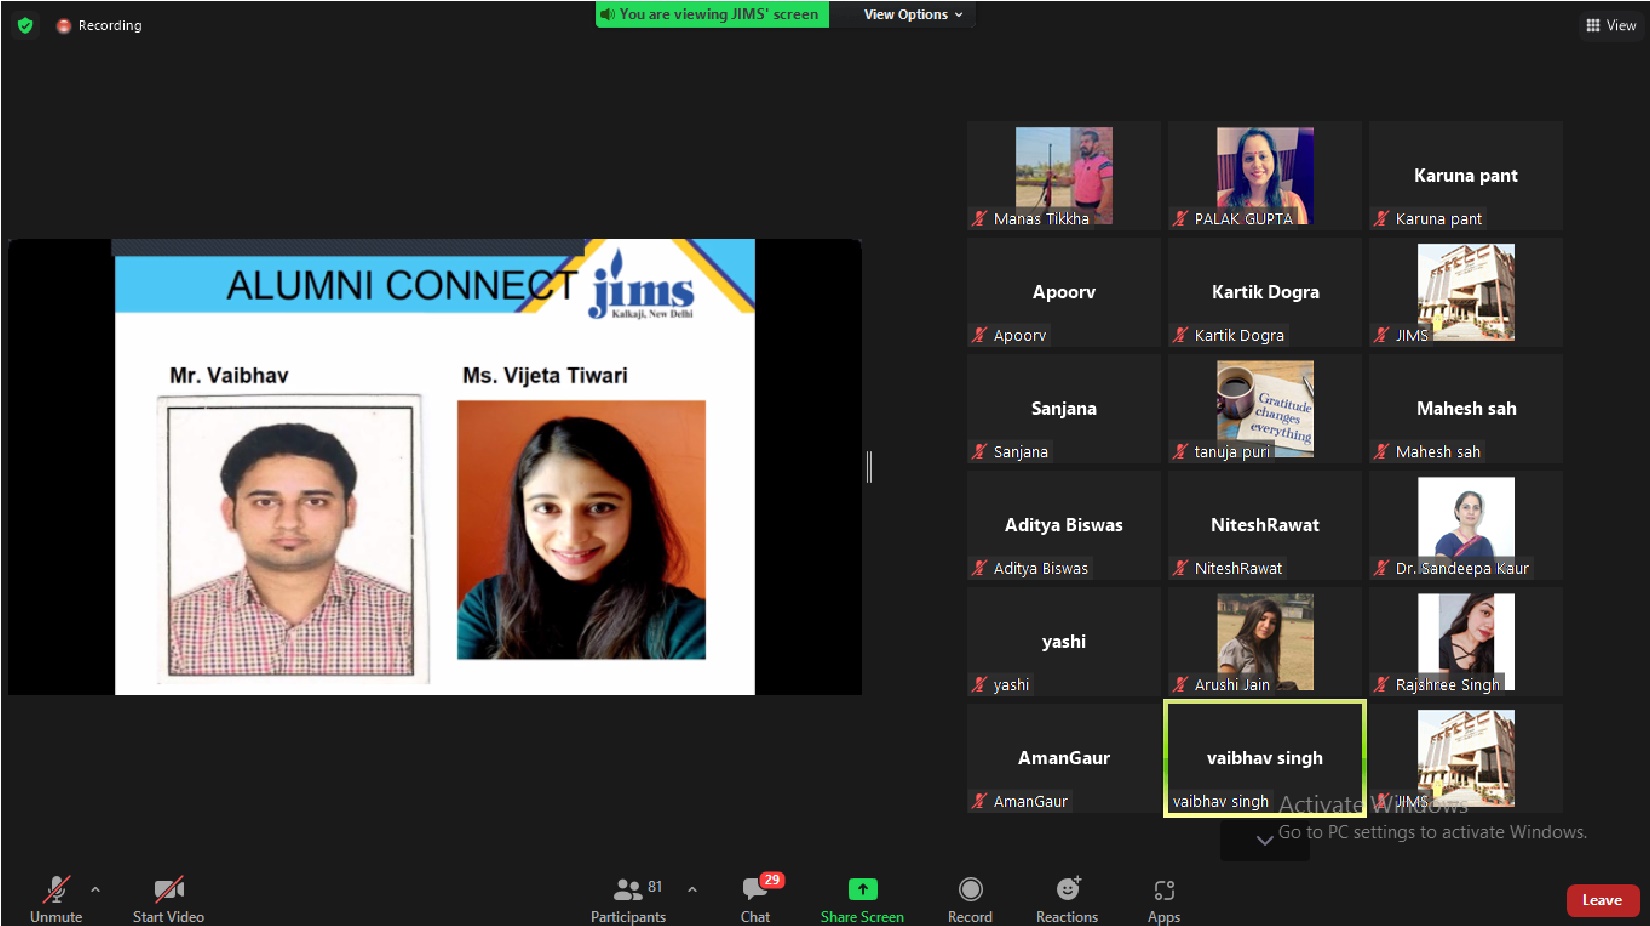This screenshot has height=926, width=1650.
Task: Turn on camera with Start Video
Action: pyautogui.click(x=168, y=889)
